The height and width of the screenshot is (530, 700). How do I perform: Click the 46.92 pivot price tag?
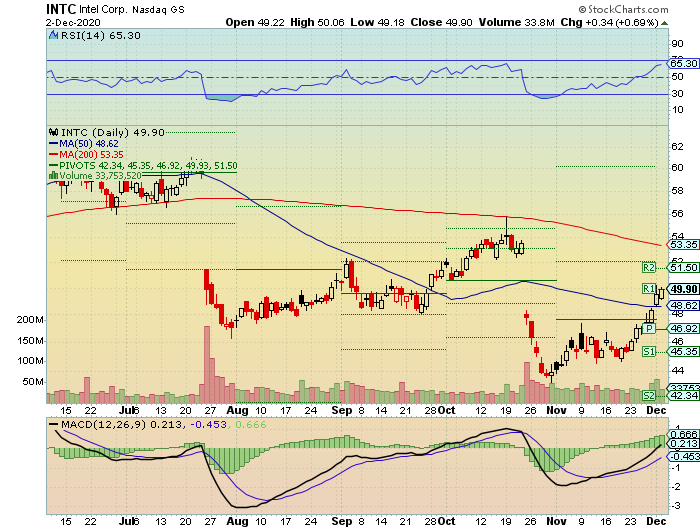(x=683, y=329)
